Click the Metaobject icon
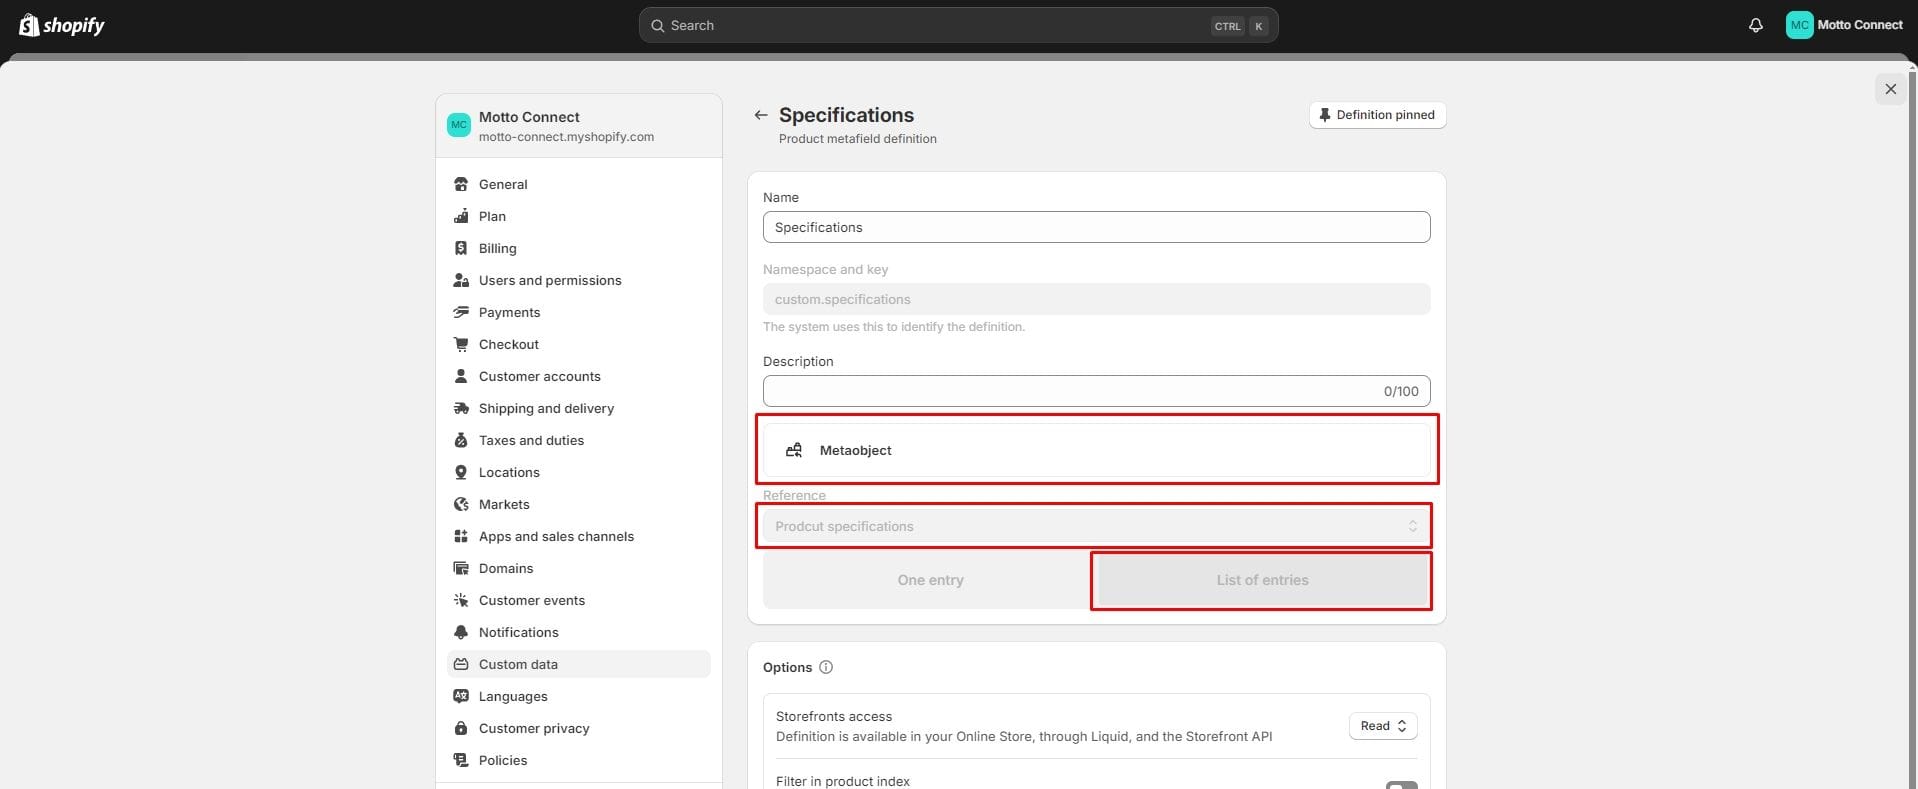 tap(794, 450)
